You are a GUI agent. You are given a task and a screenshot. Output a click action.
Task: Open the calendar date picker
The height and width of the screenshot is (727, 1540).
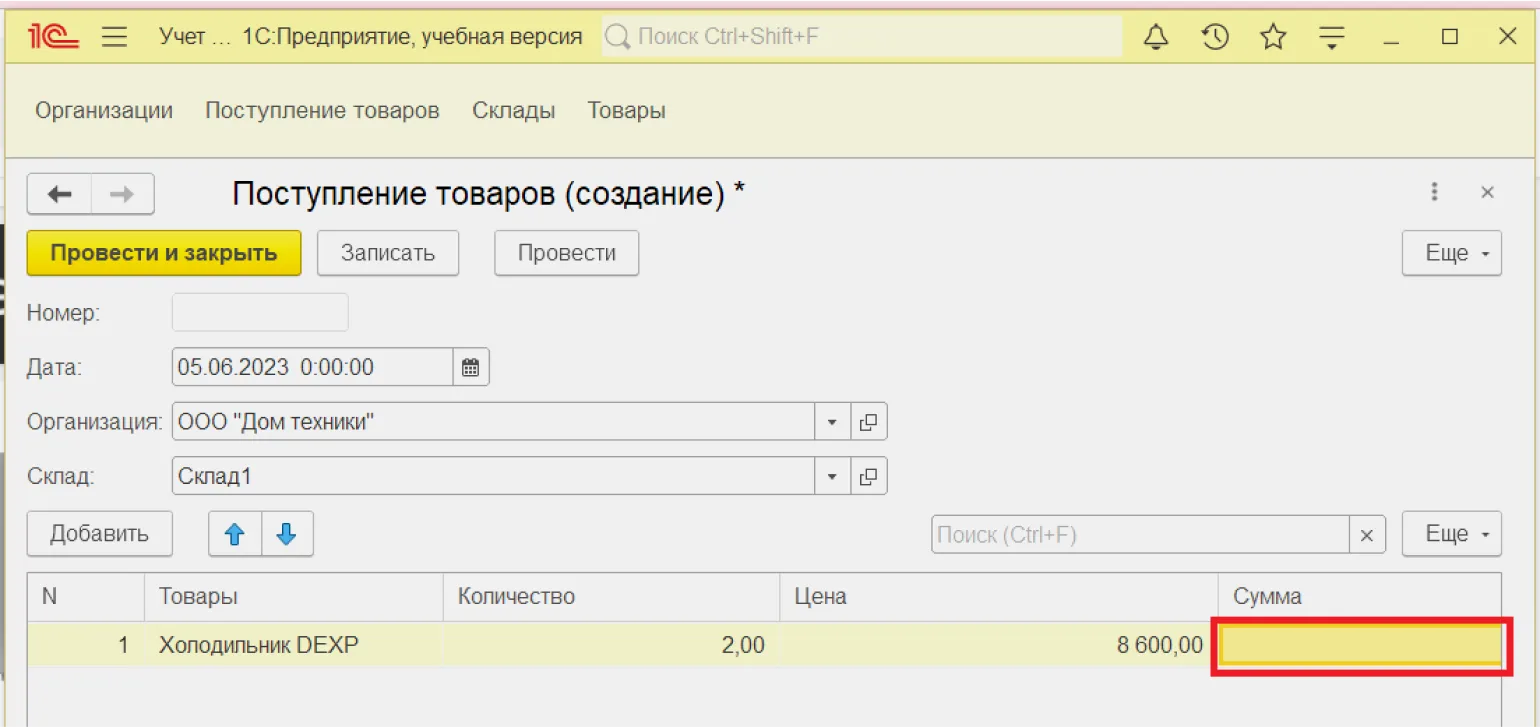pos(470,367)
